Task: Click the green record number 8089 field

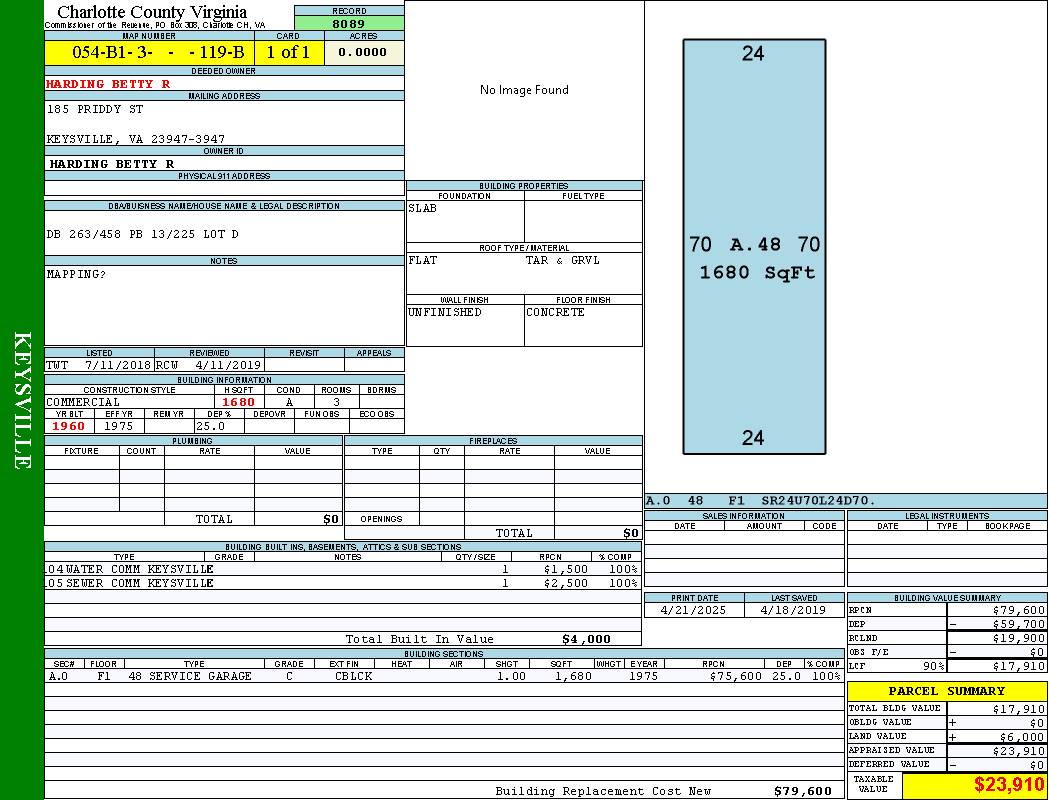Action: point(349,23)
